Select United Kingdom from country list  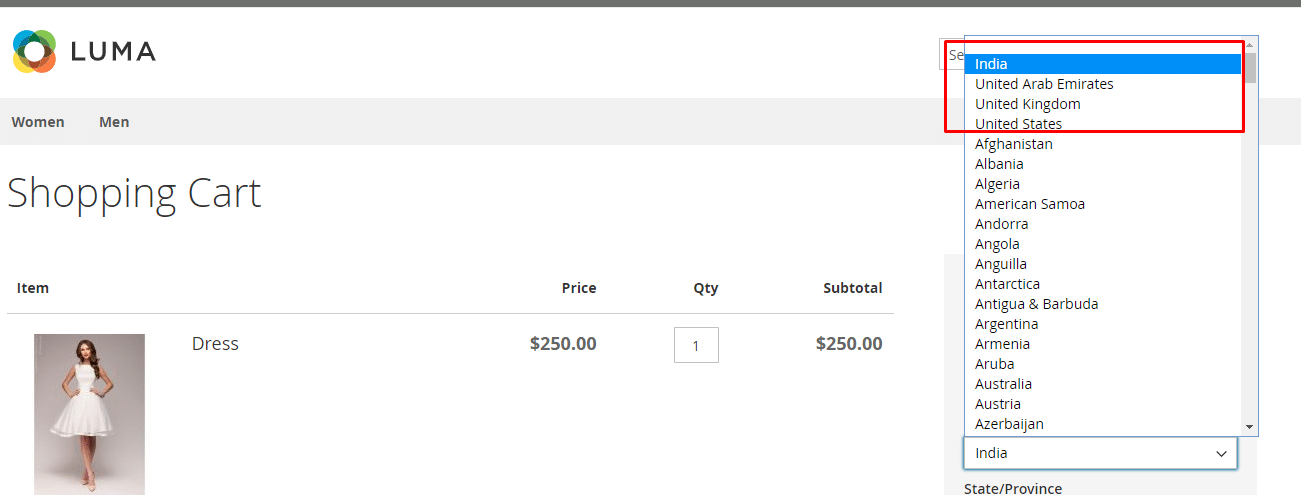1027,104
